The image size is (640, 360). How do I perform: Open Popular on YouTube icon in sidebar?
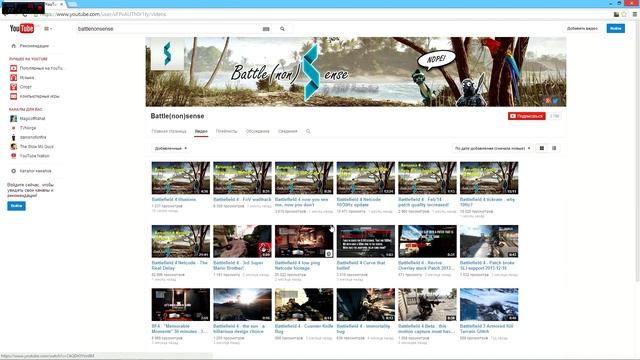click(x=13, y=68)
